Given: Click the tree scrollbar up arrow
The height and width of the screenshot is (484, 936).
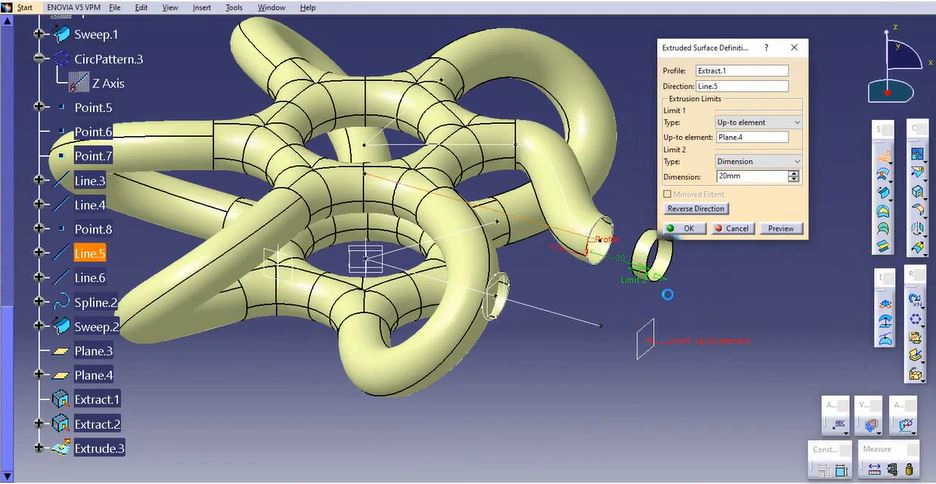Looking at the screenshot, I should [x=7, y=20].
